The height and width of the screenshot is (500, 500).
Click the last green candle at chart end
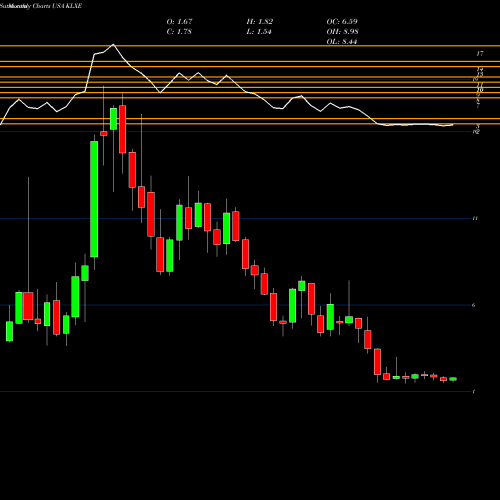click(453, 379)
